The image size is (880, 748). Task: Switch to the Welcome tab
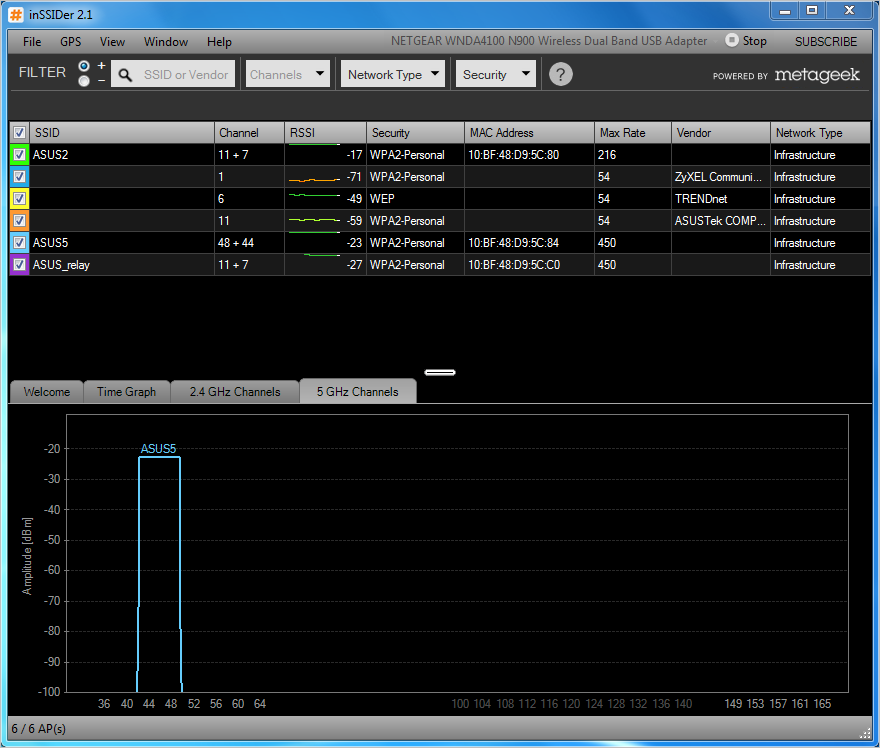coord(47,392)
